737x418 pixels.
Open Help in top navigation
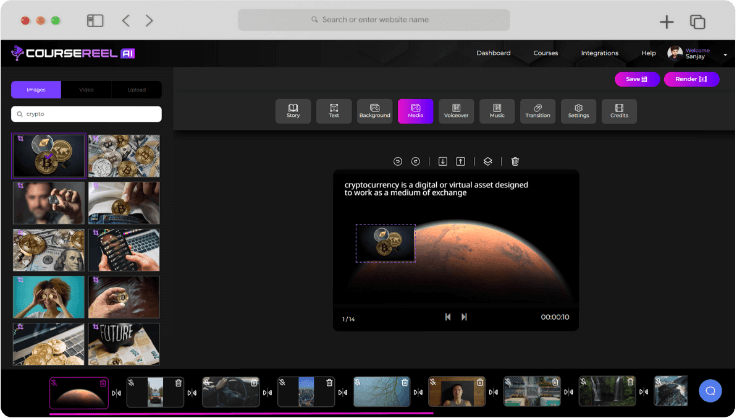pyautogui.click(x=649, y=53)
